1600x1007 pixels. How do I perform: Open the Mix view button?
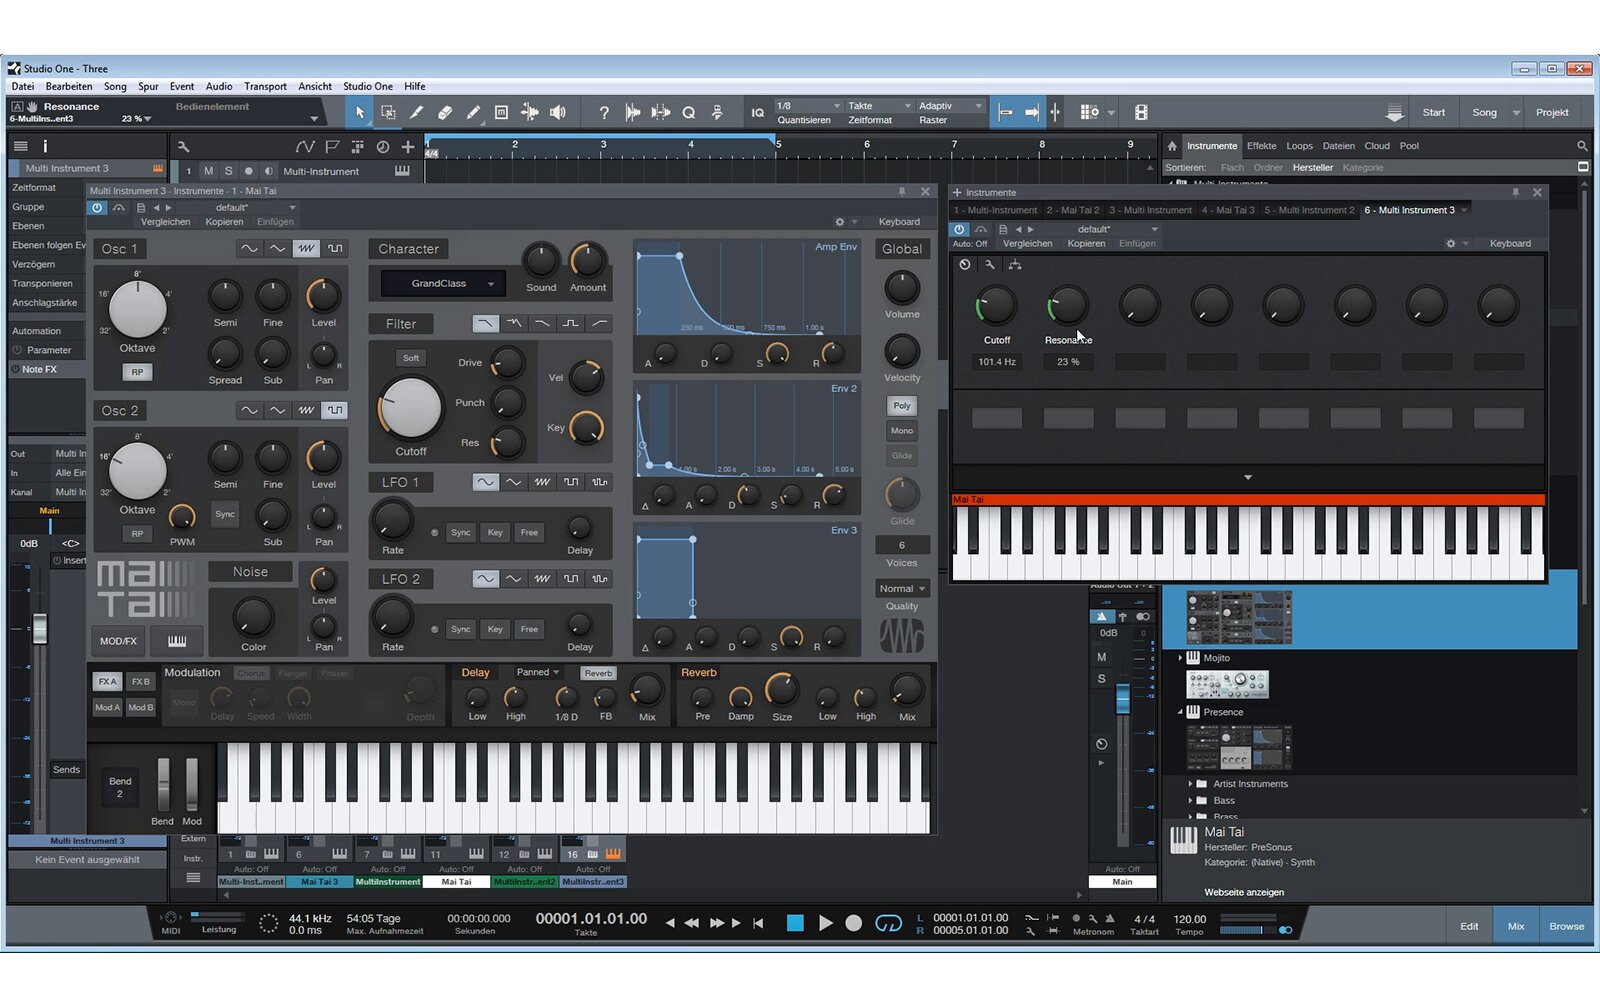click(1516, 926)
